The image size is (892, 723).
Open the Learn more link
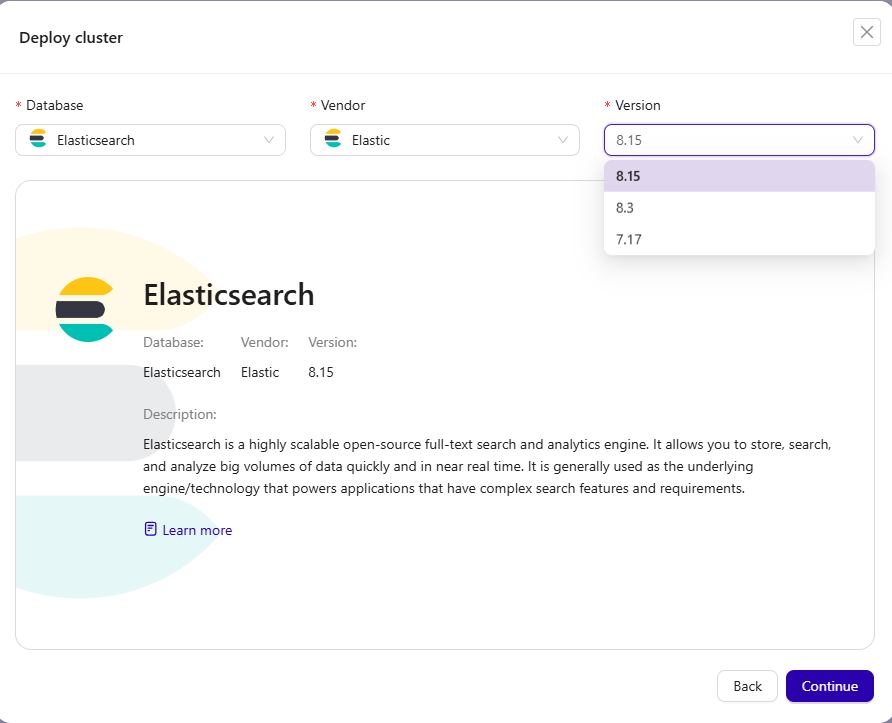click(x=196, y=529)
